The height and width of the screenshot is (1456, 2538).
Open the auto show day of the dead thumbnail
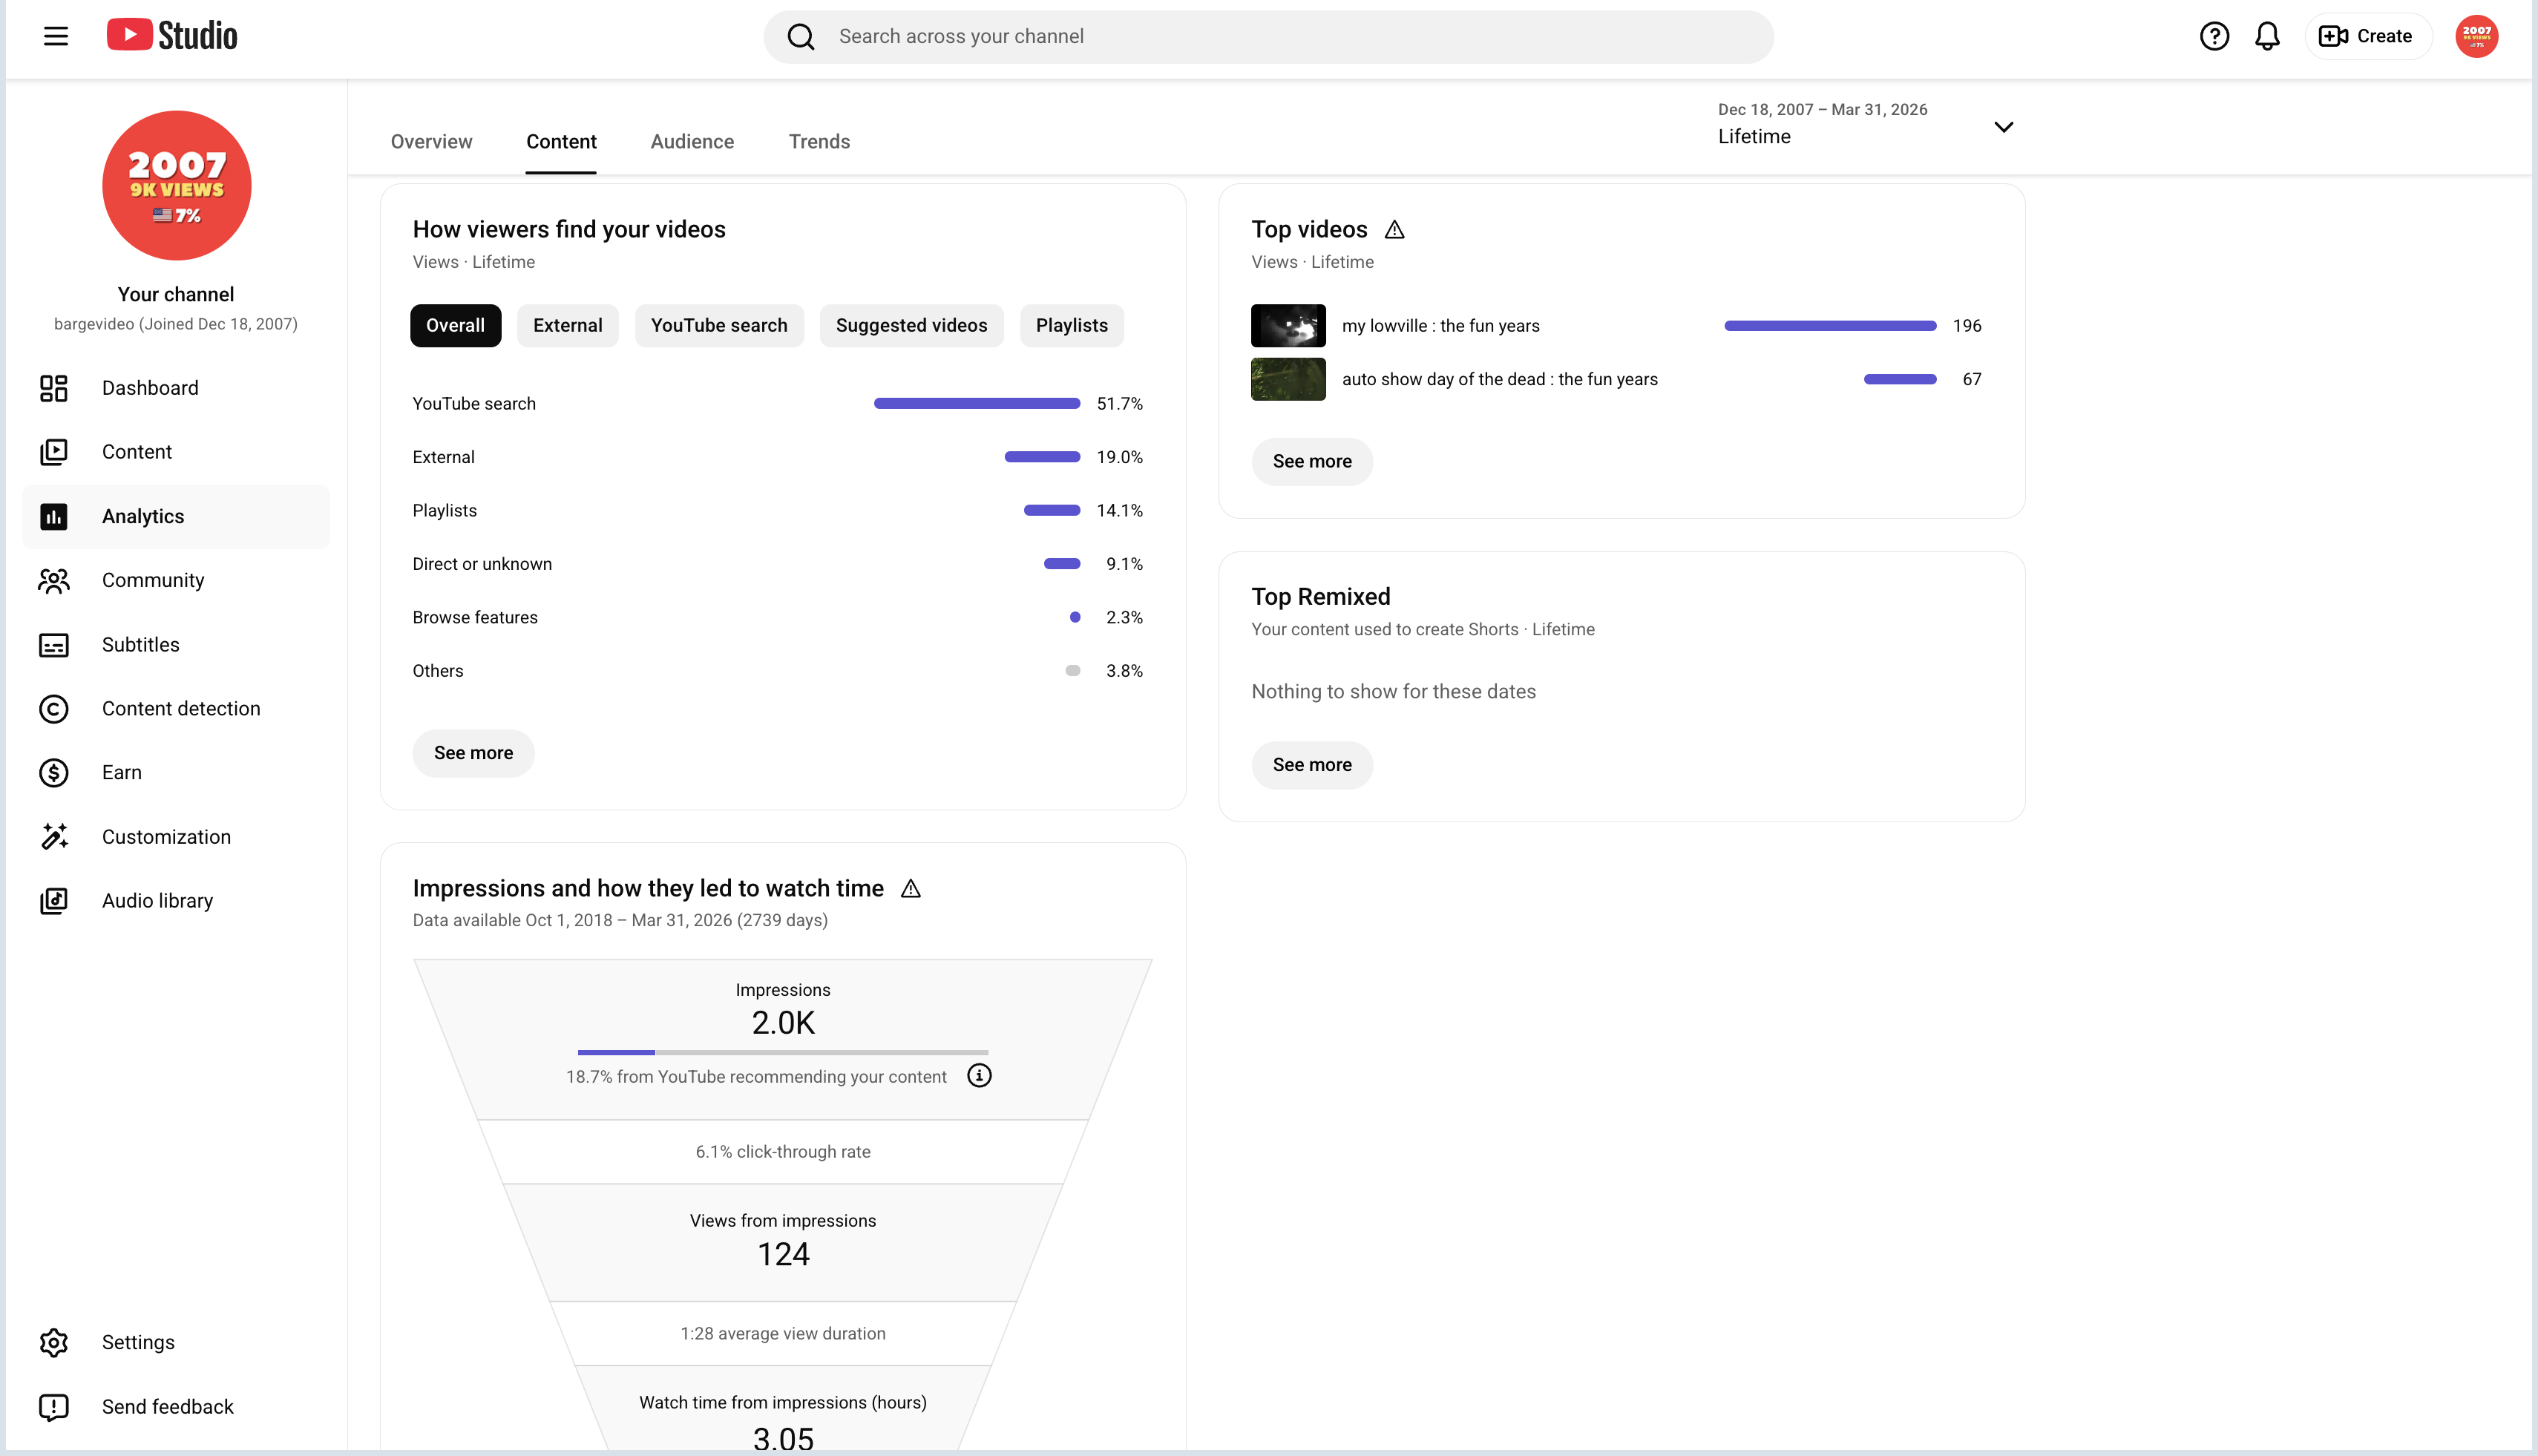click(1288, 379)
